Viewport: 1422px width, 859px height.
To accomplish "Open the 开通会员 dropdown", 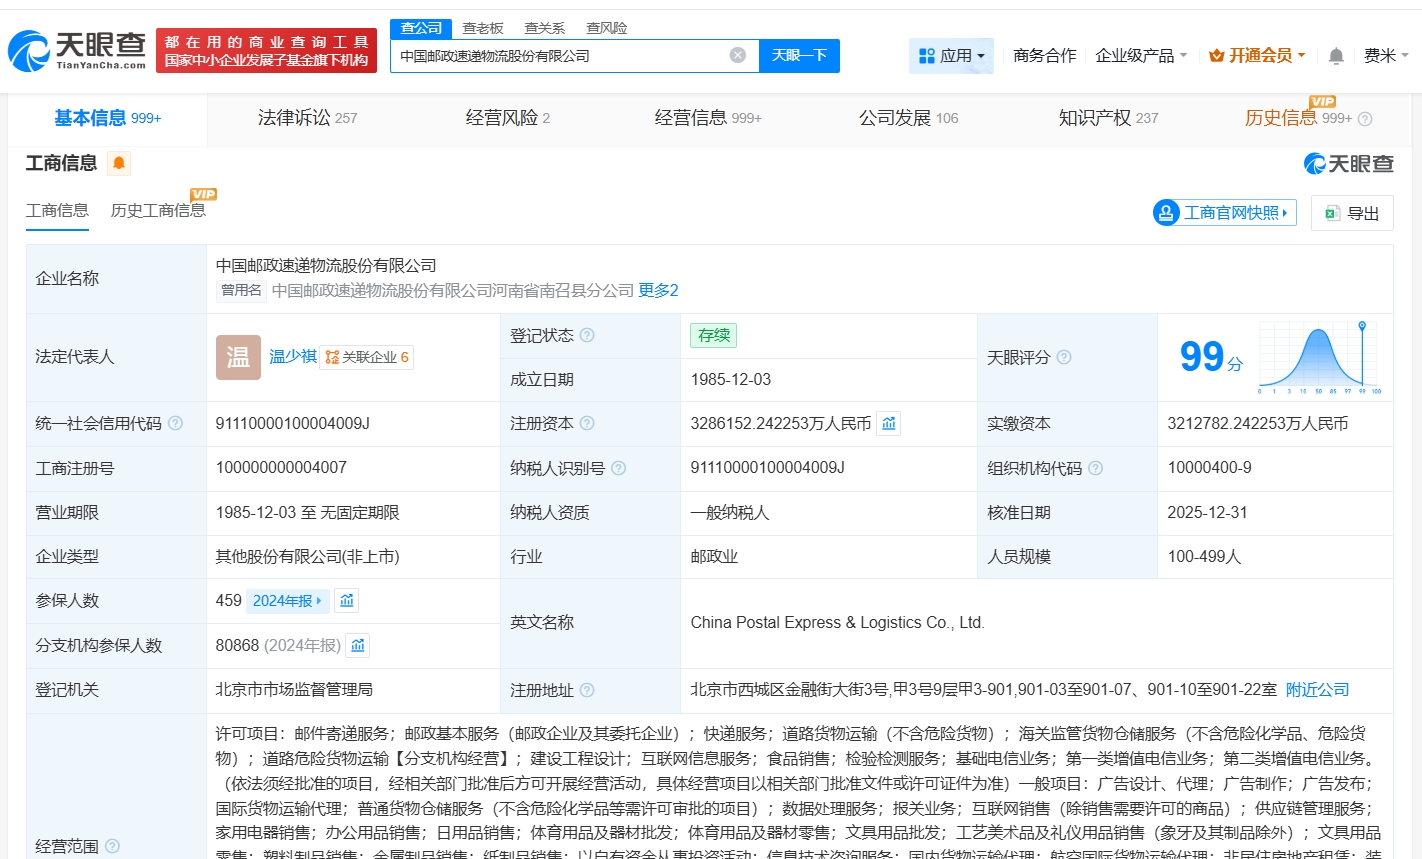I will pyautogui.click(x=1257, y=56).
